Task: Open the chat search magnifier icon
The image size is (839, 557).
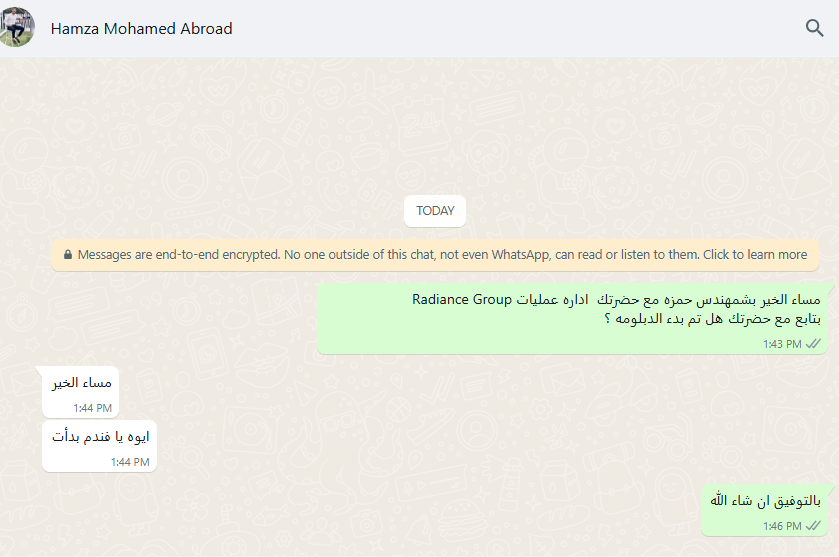Action: pos(814,28)
